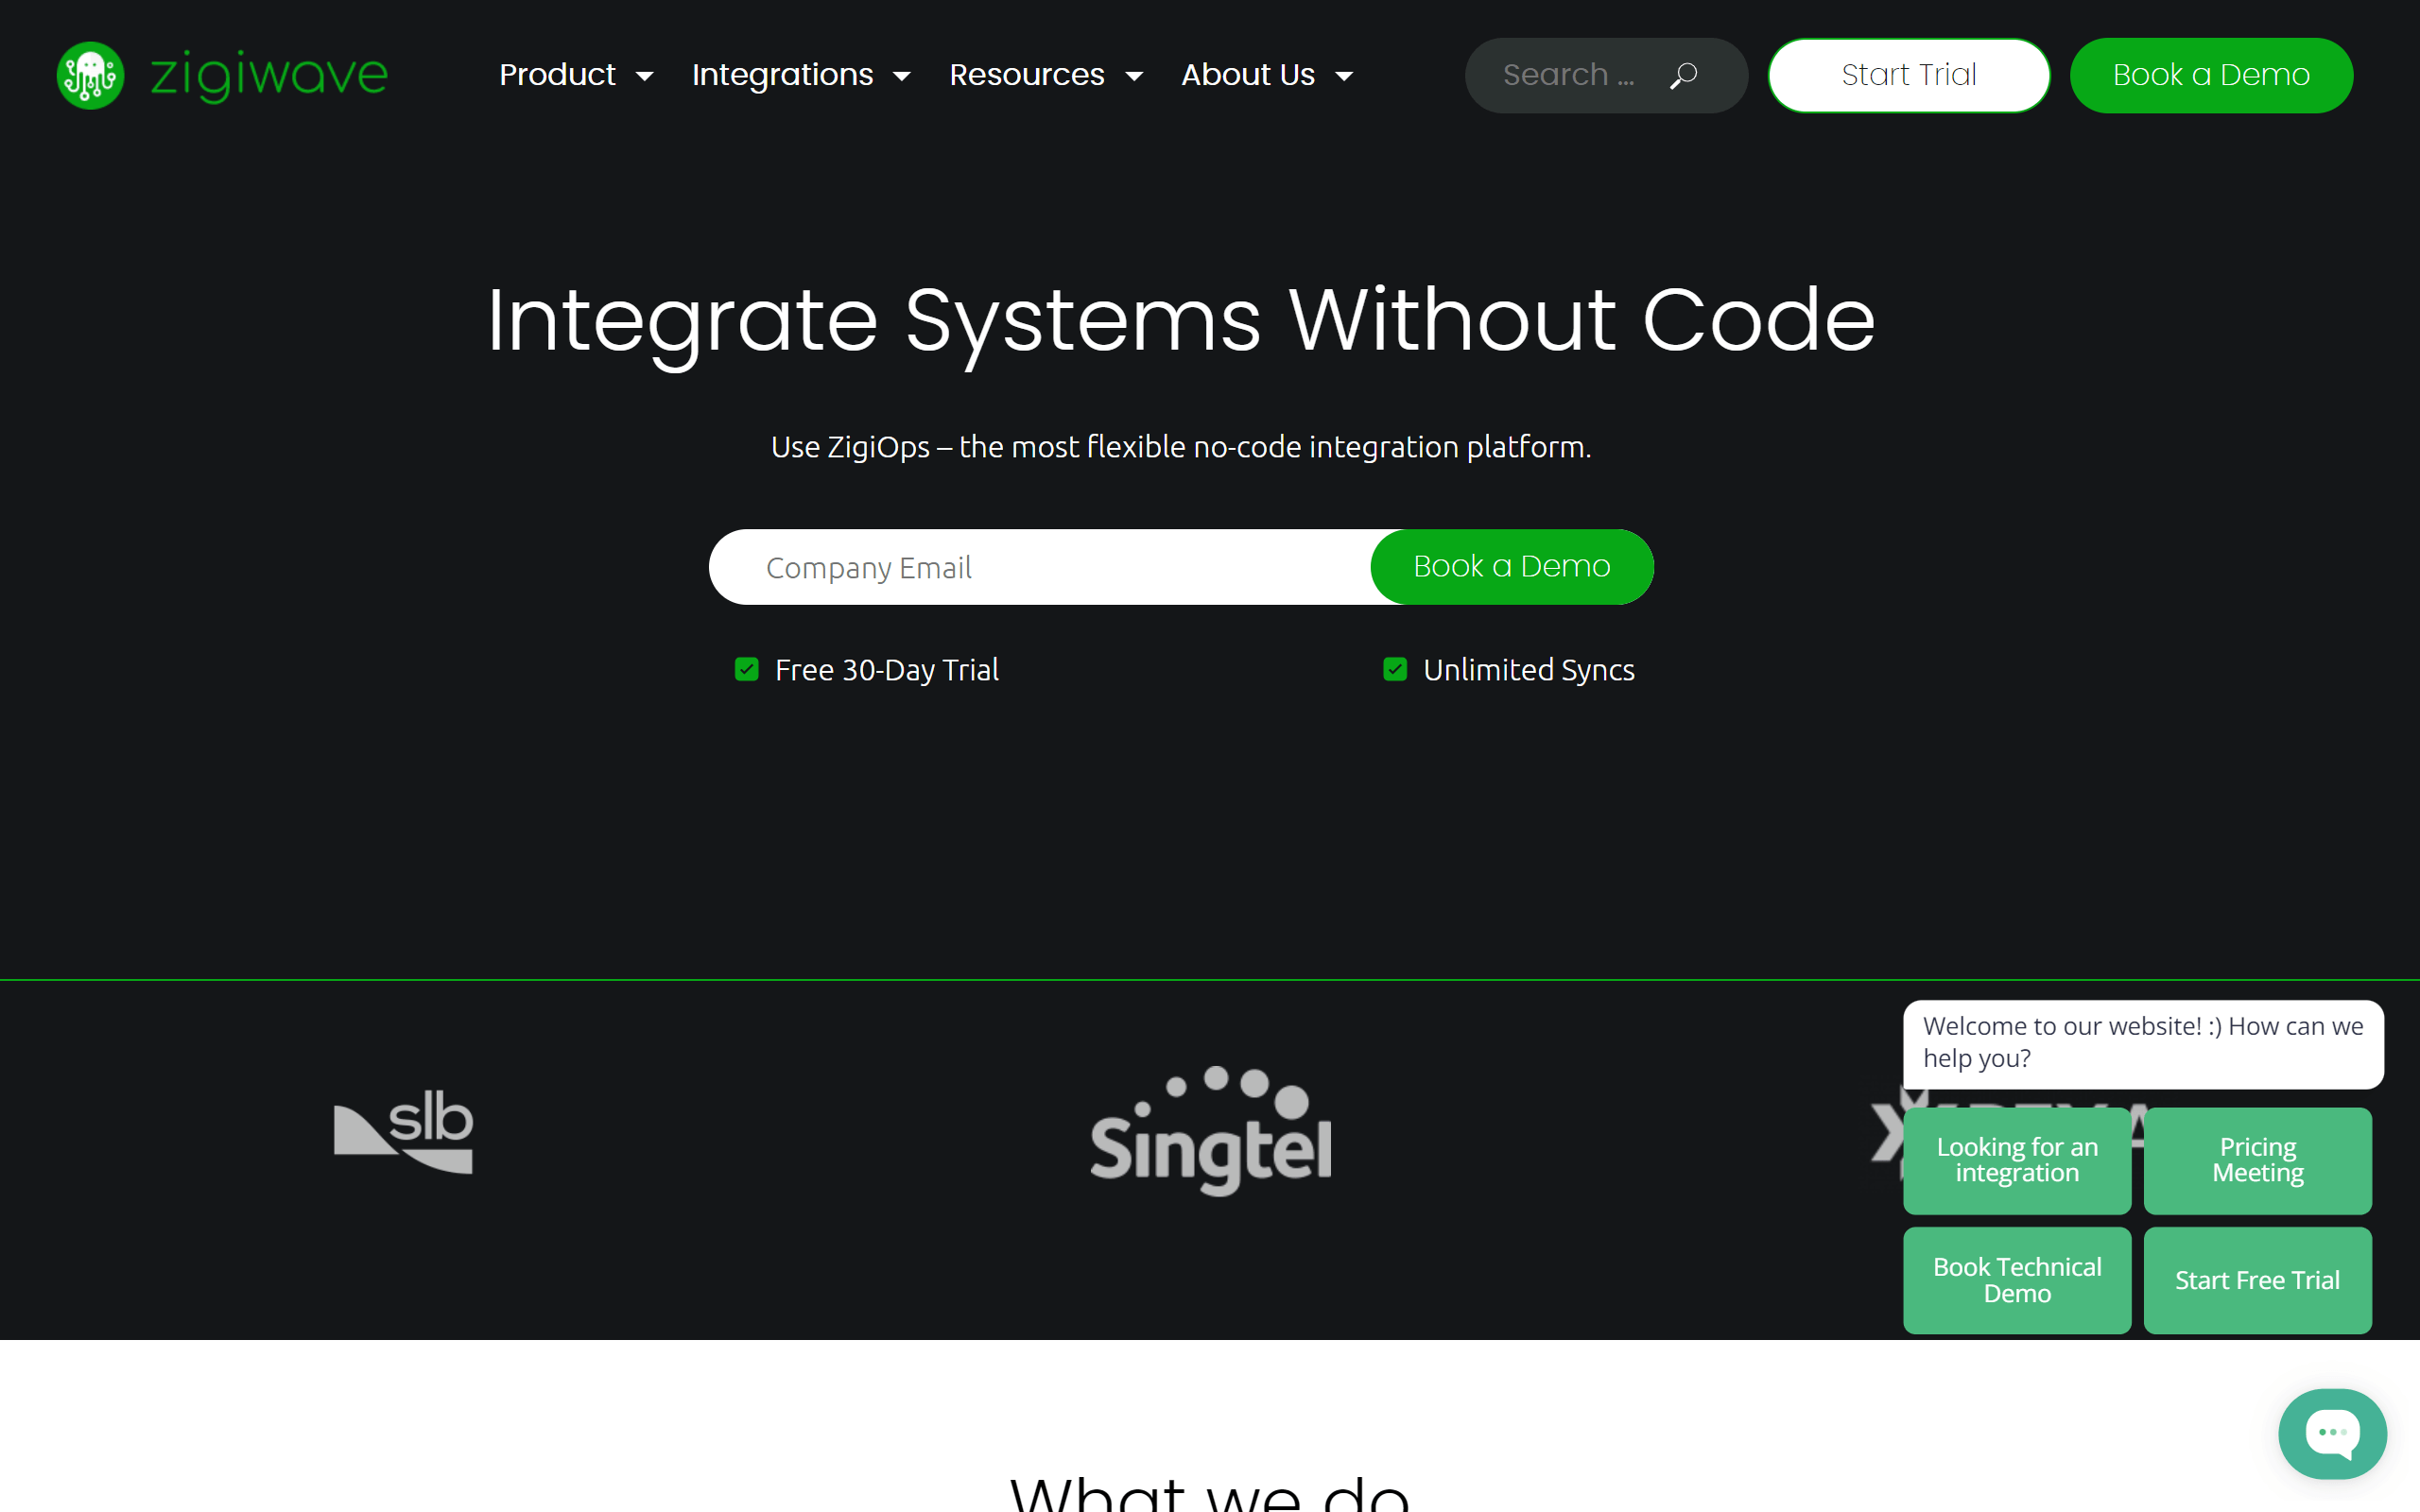The width and height of the screenshot is (2420, 1512).
Task: Click the looking for integration button
Action: (x=2017, y=1160)
